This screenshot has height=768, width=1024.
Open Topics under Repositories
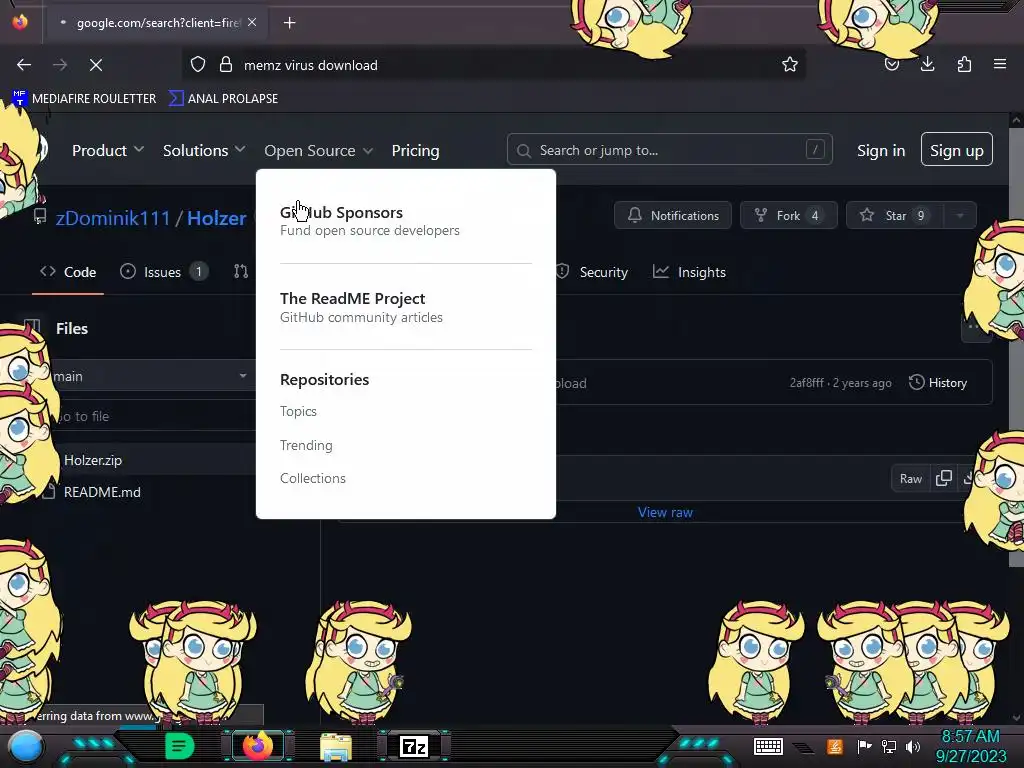pyautogui.click(x=298, y=411)
